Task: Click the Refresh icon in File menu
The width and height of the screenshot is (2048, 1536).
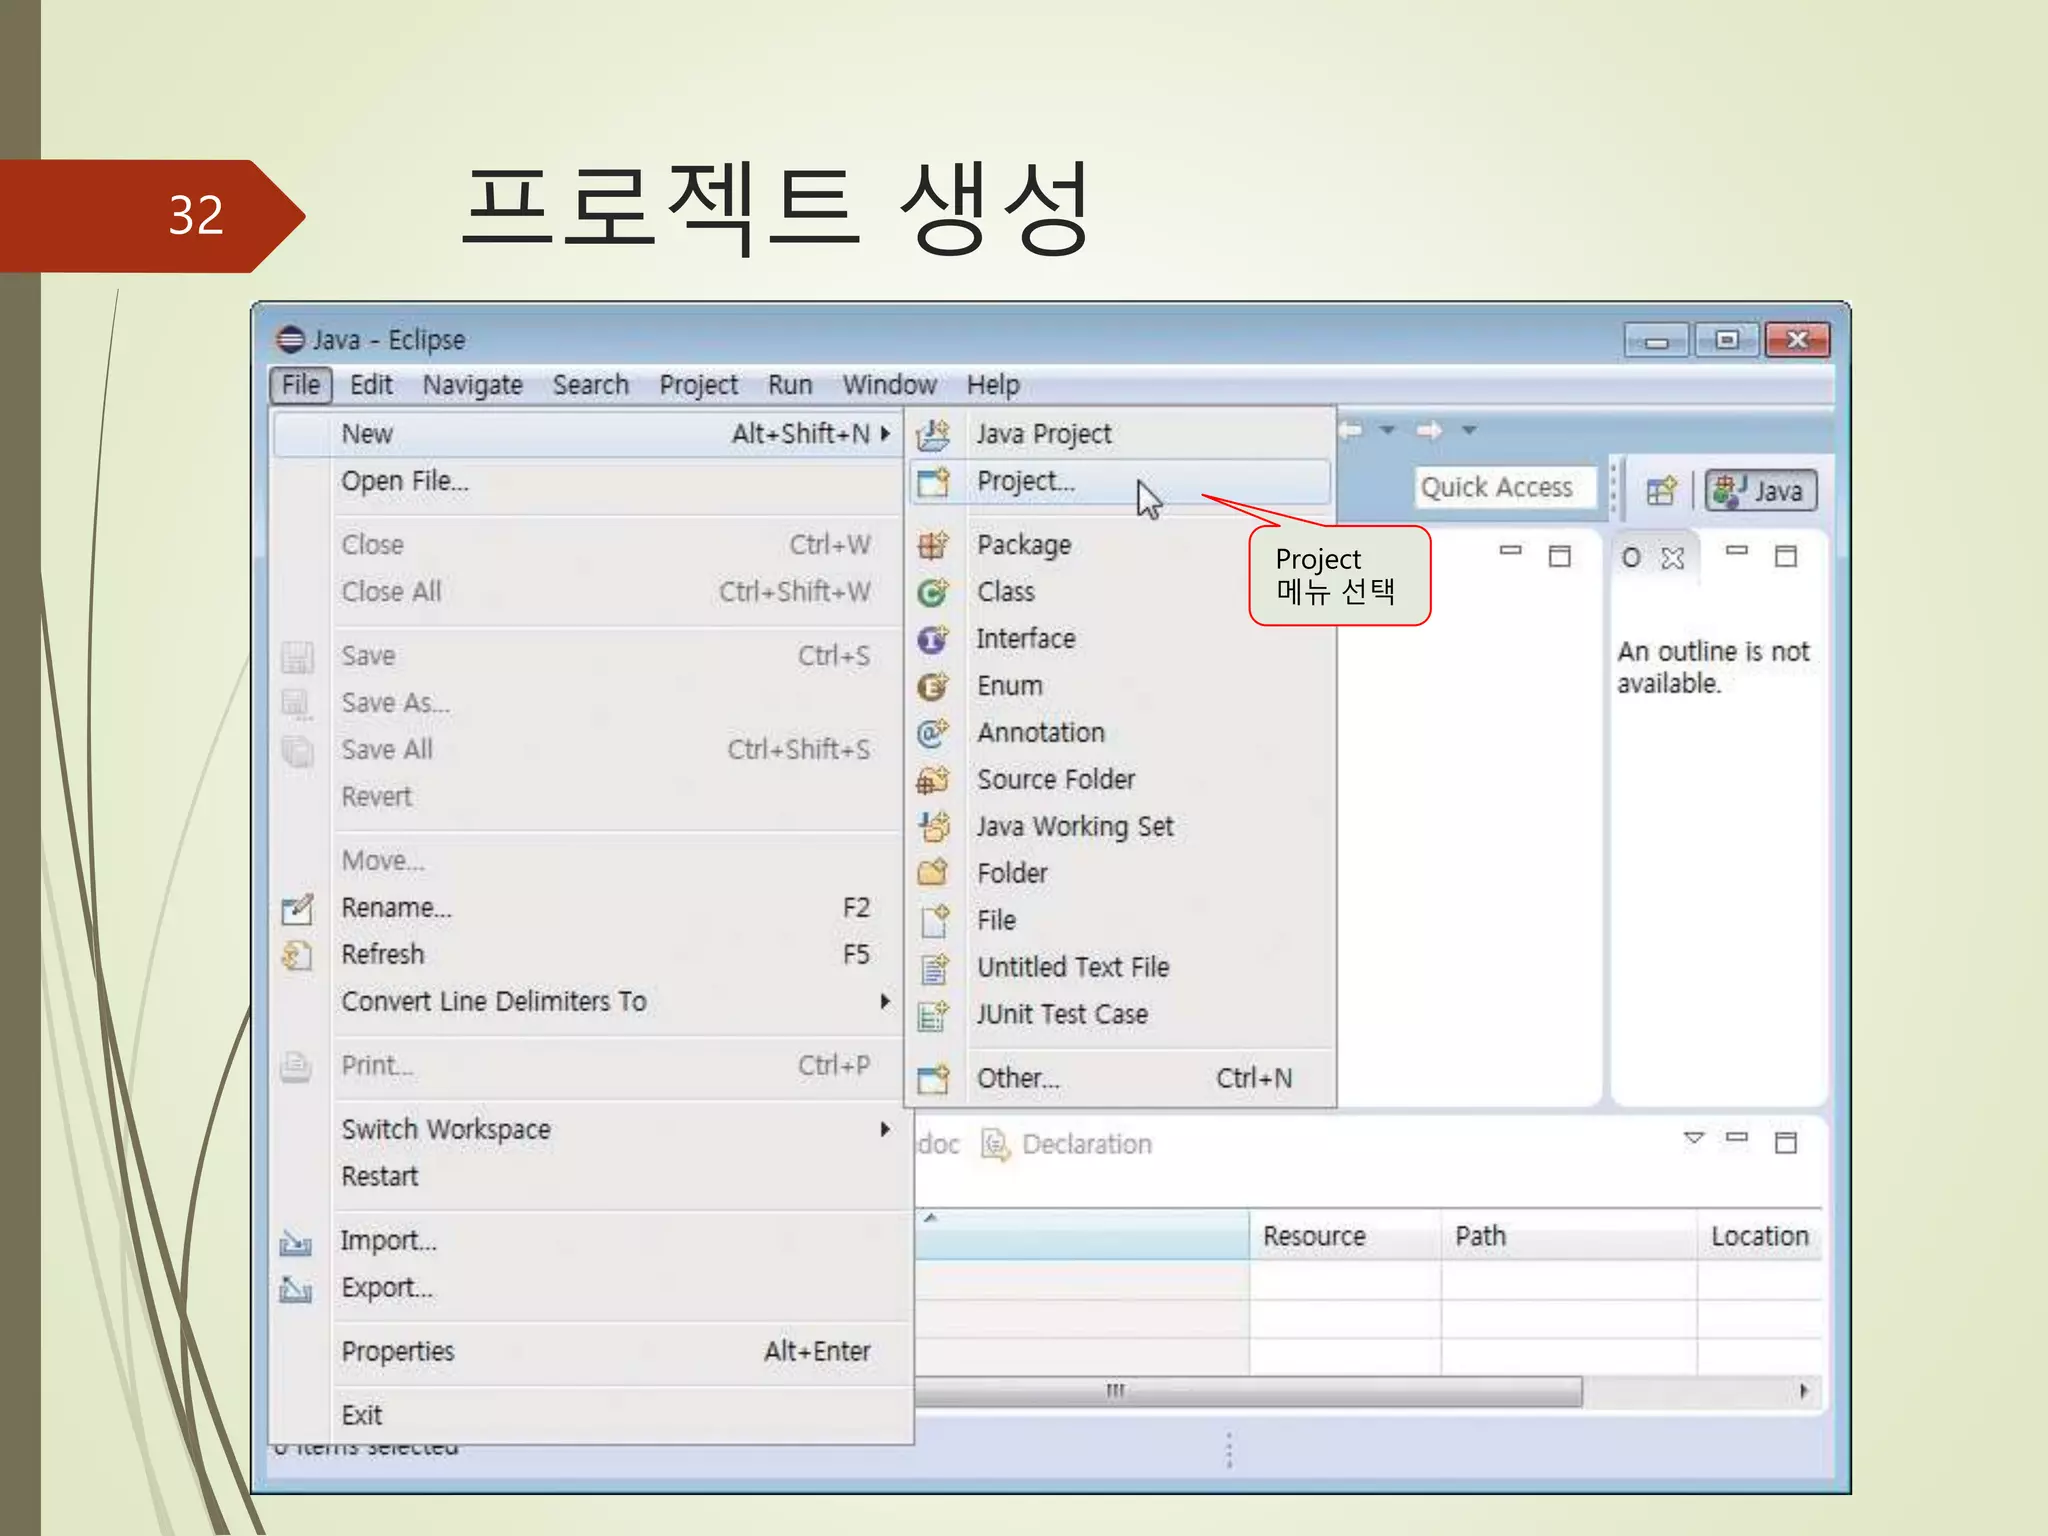Action: (297, 955)
